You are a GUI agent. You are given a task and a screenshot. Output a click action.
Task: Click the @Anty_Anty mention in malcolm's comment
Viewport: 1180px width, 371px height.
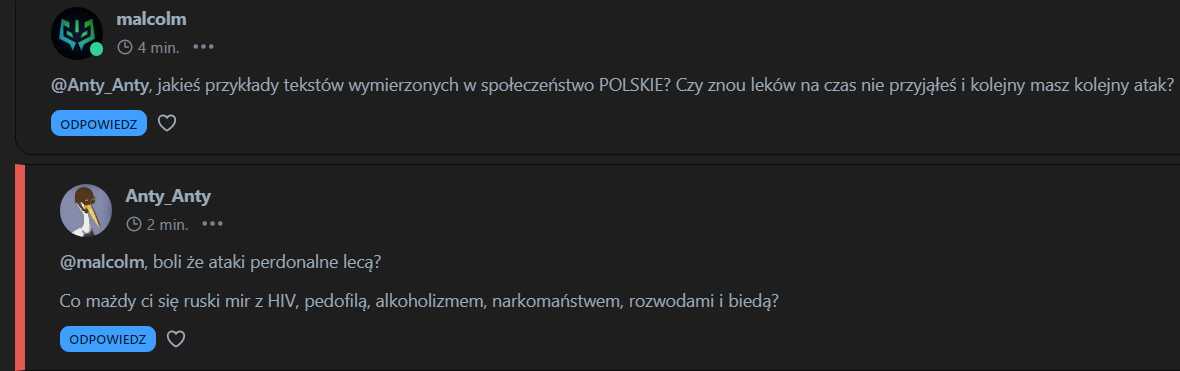(x=100, y=87)
